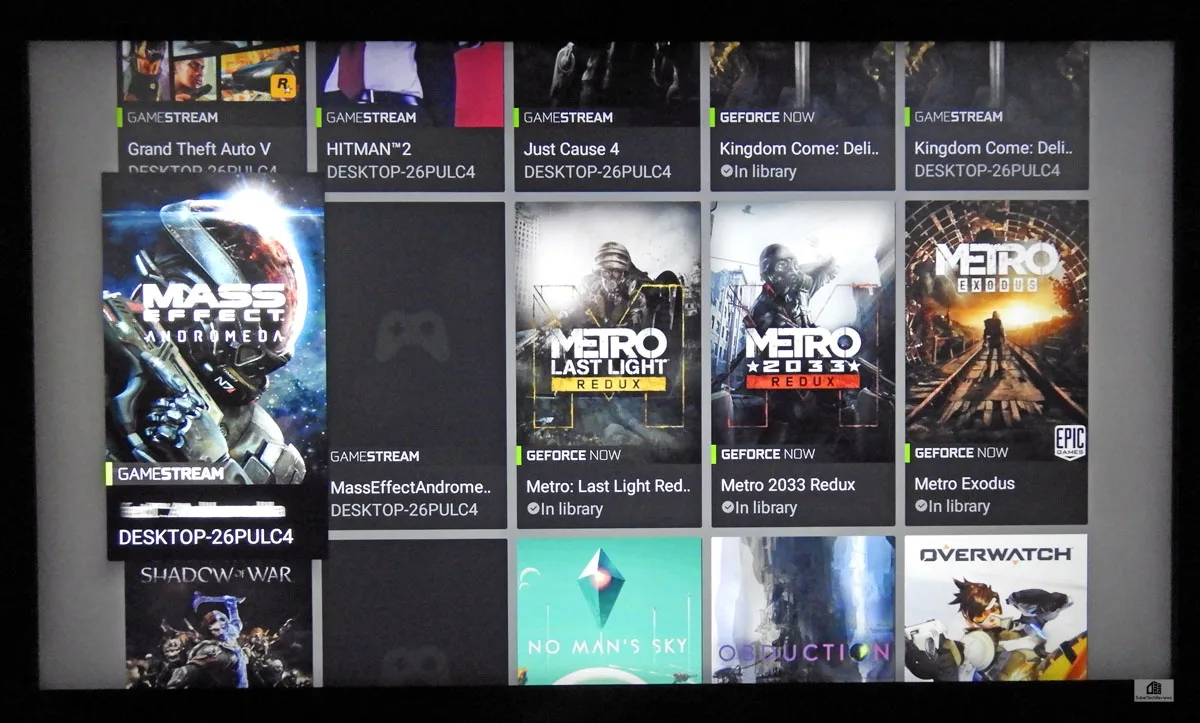Select the Metro: Last Light Red.. title

click(x=608, y=486)
